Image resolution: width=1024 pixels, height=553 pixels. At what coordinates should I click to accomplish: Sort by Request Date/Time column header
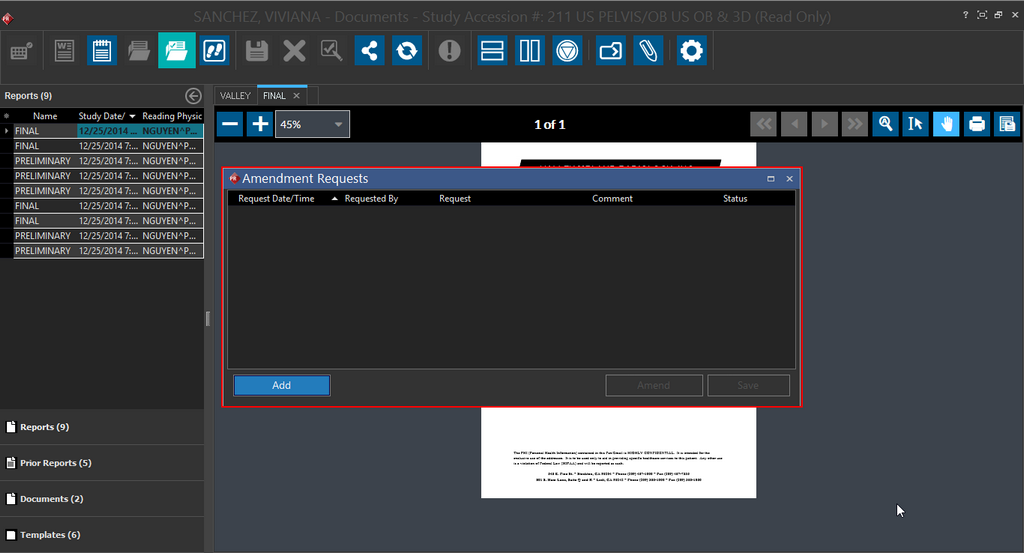click(x=276, y=199)
